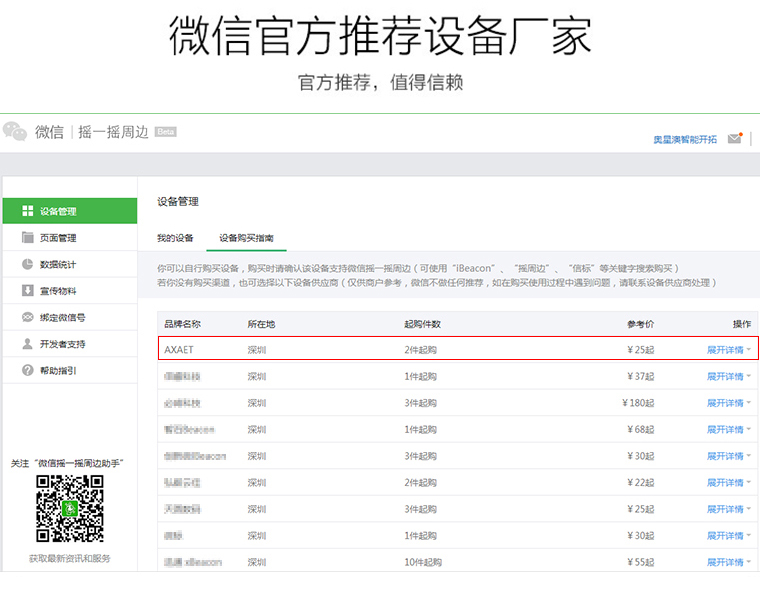The image size is (760, 609).
Task: Click the 奥星澳智能开拓 account link
Action: point(685,140)
